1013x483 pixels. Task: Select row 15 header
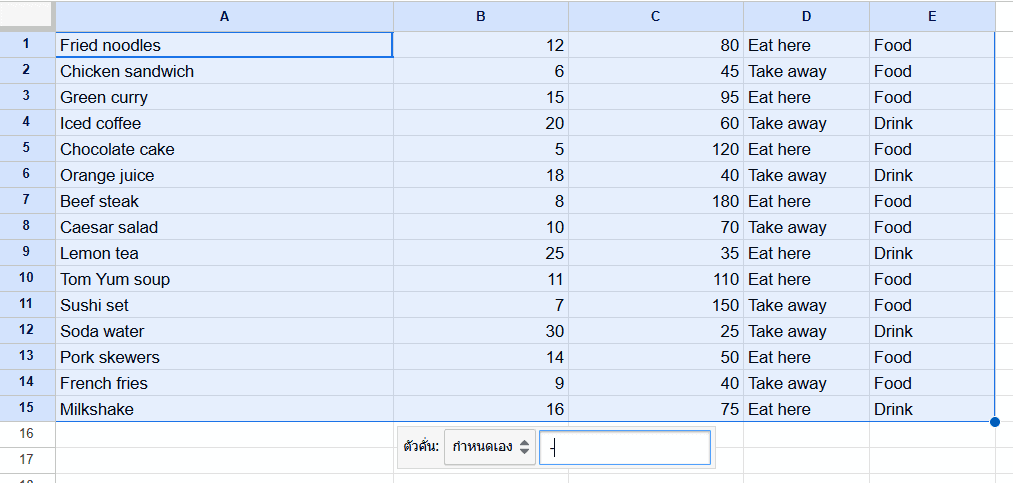click(27, 409)
